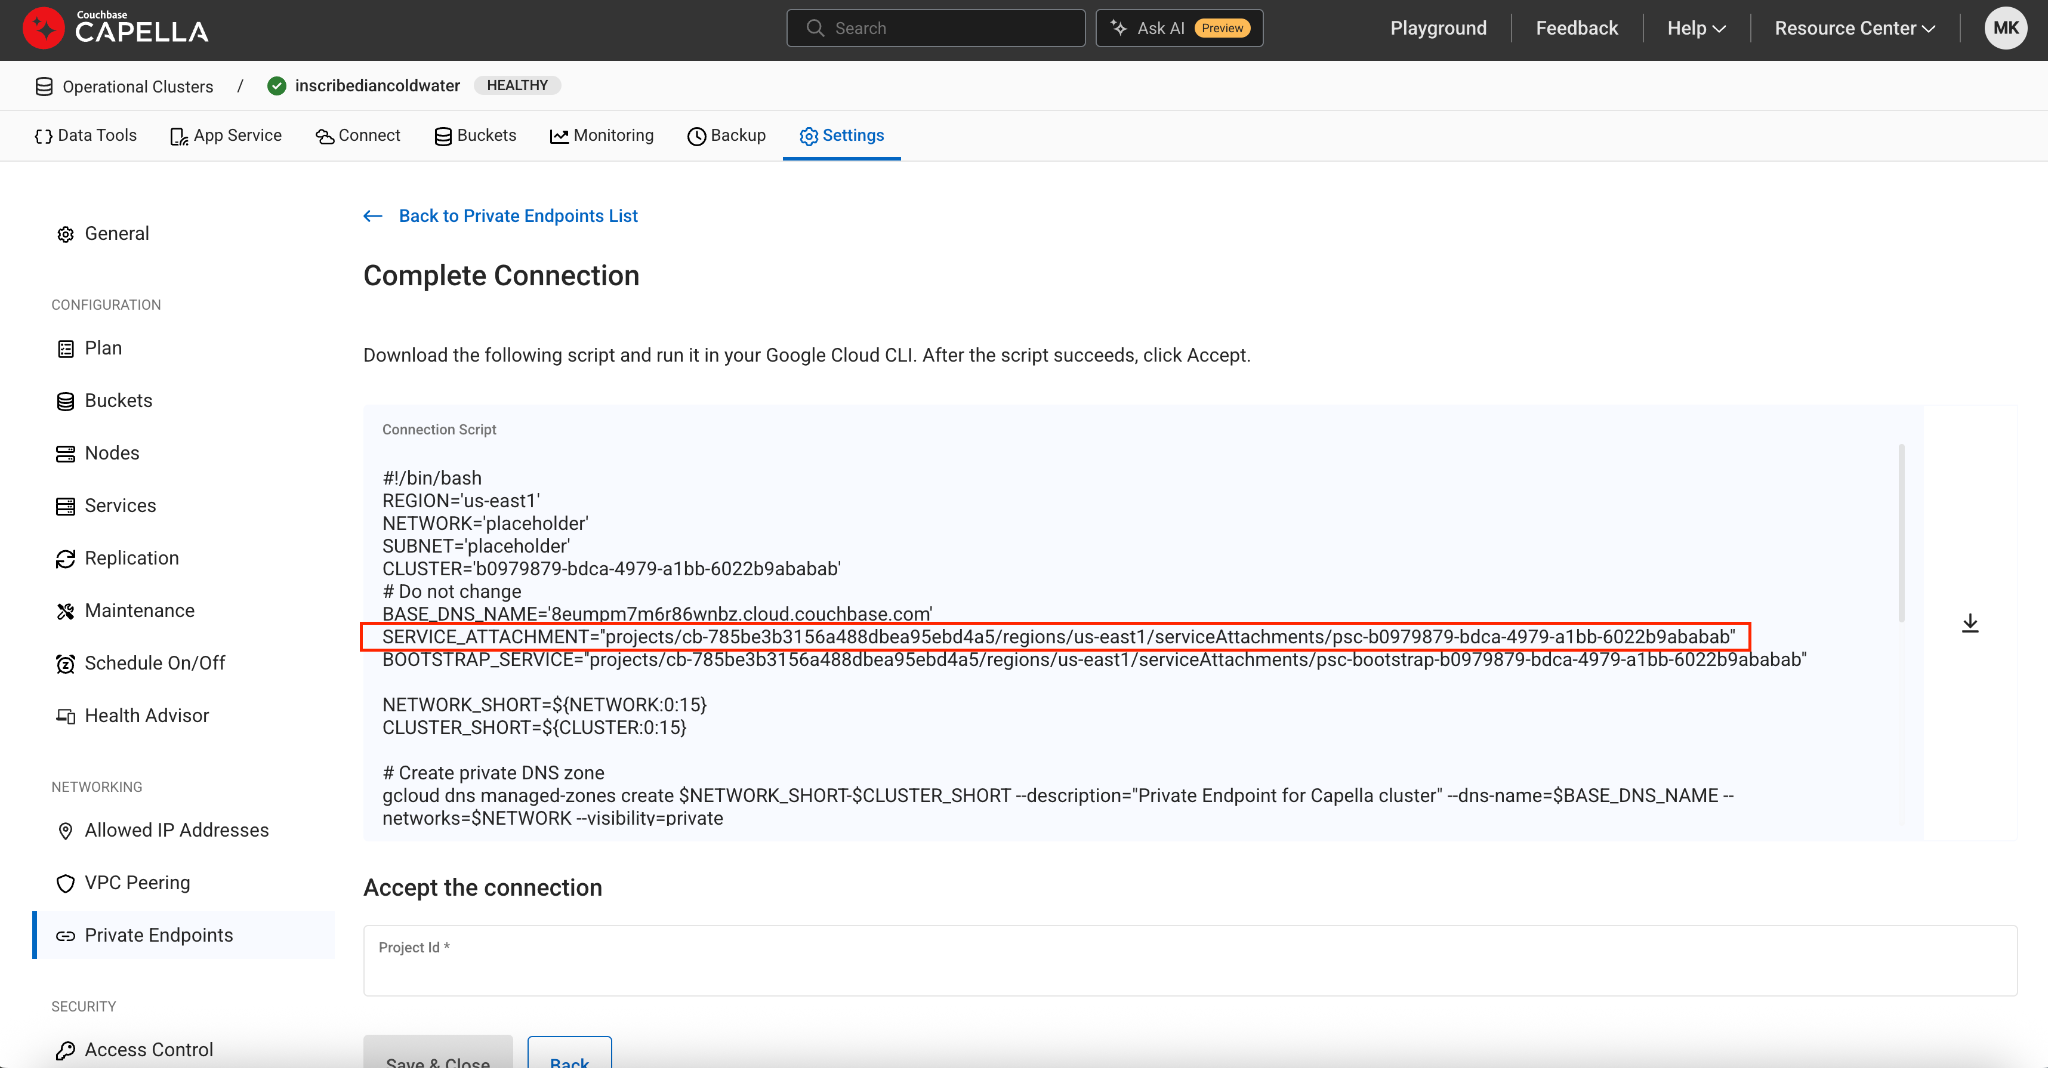Open Ask AI preview assistant
This screenshot has width=2048, height=1068.
click(1179, 28)
